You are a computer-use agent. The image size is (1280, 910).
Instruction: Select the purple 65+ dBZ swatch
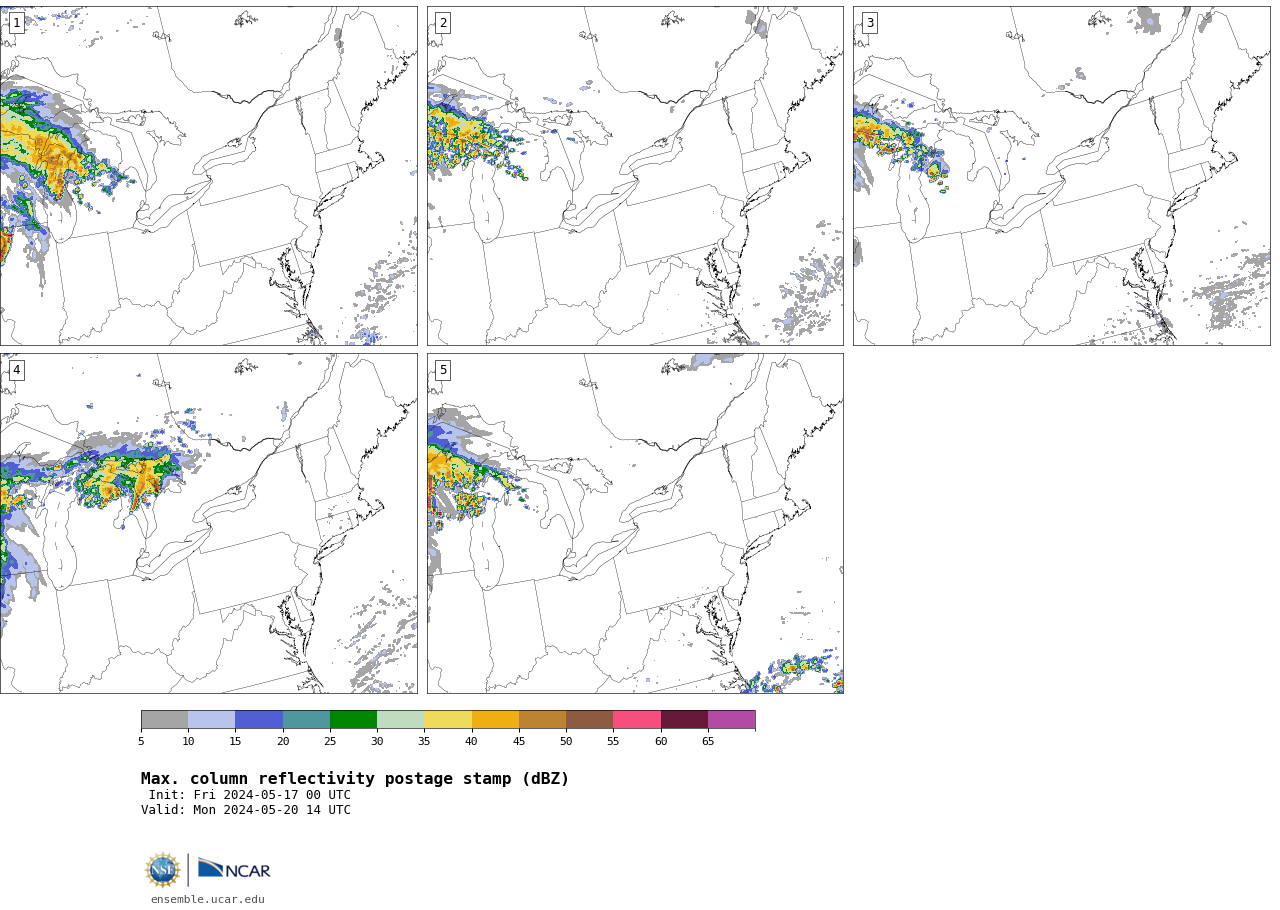[x=731, y=720]
